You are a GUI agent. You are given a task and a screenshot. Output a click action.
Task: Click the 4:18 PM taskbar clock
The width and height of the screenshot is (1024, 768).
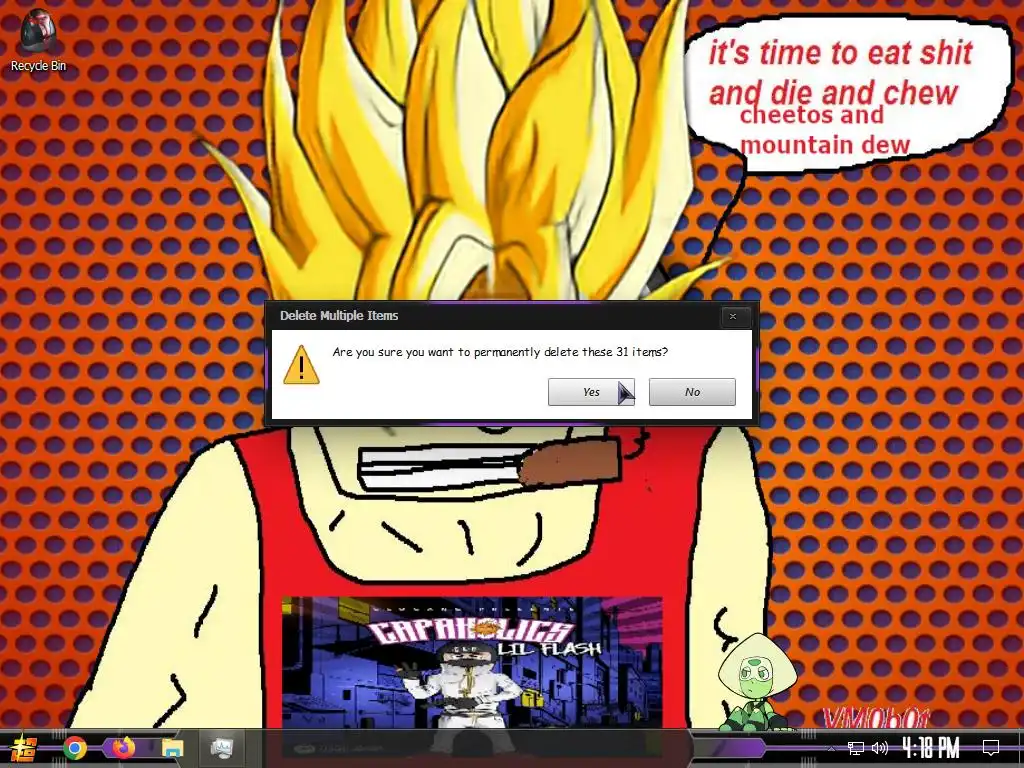[931, 747]
